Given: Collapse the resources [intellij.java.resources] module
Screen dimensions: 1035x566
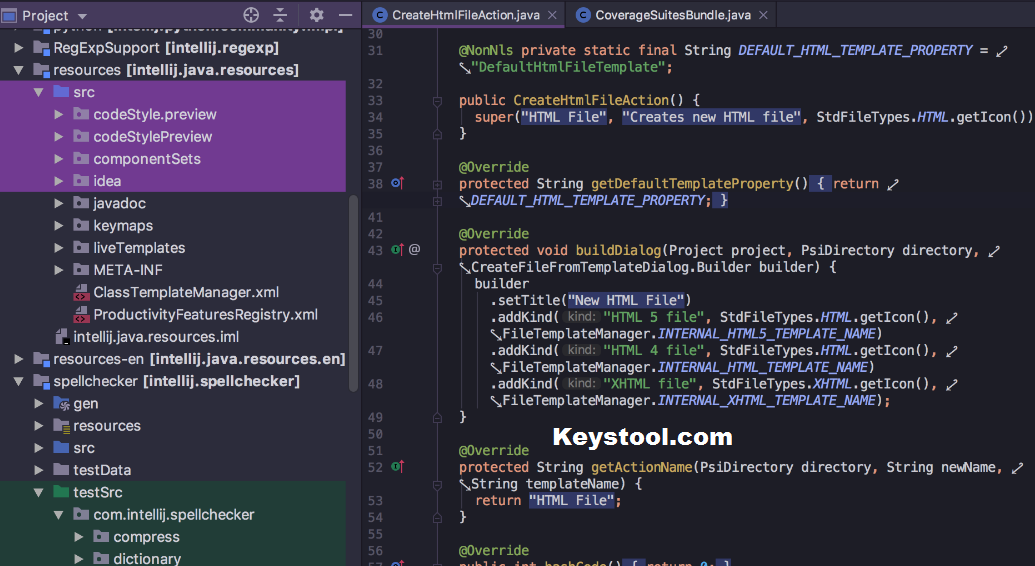Looking at the screenshot, I should click(19, 70).
